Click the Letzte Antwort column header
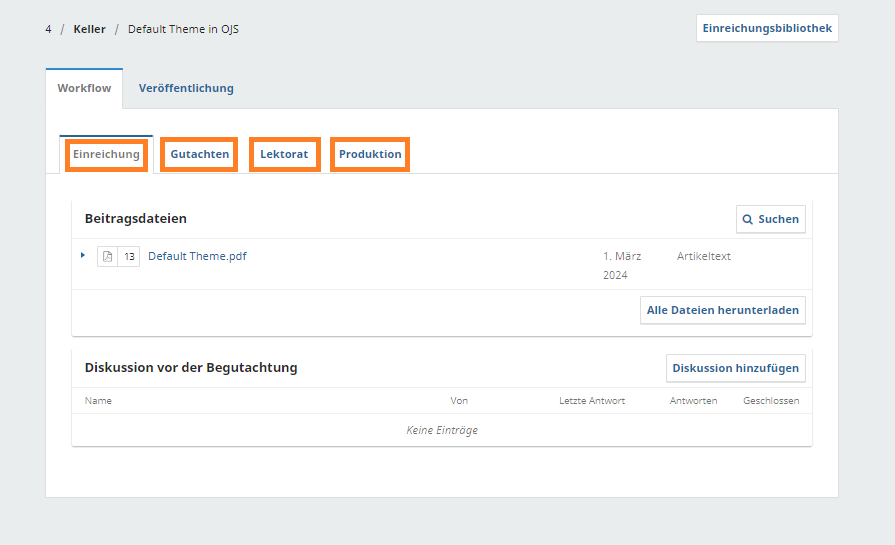 pos(592,401)
